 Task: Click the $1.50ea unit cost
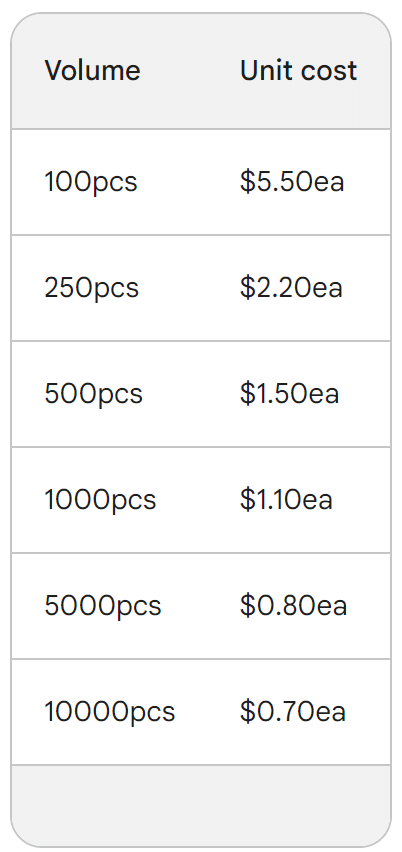[x=290, y=394]
